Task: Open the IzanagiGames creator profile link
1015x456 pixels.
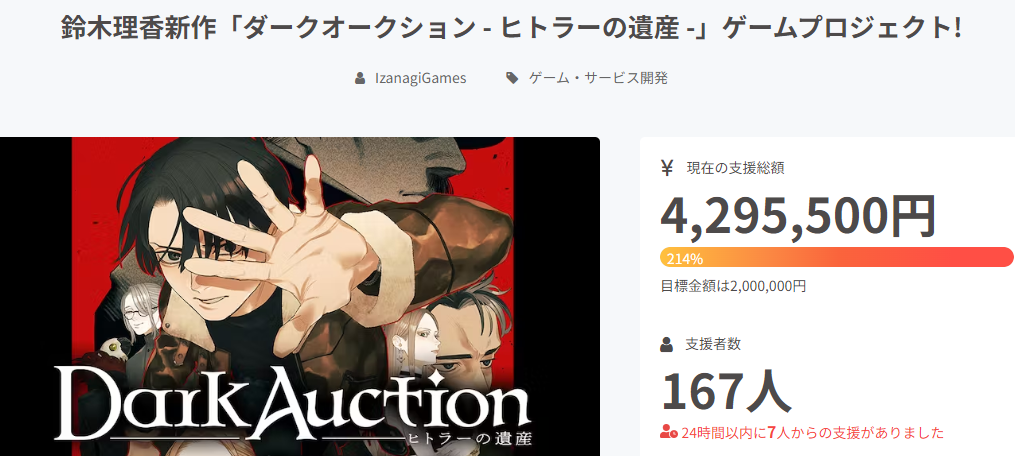Action: 420,78
